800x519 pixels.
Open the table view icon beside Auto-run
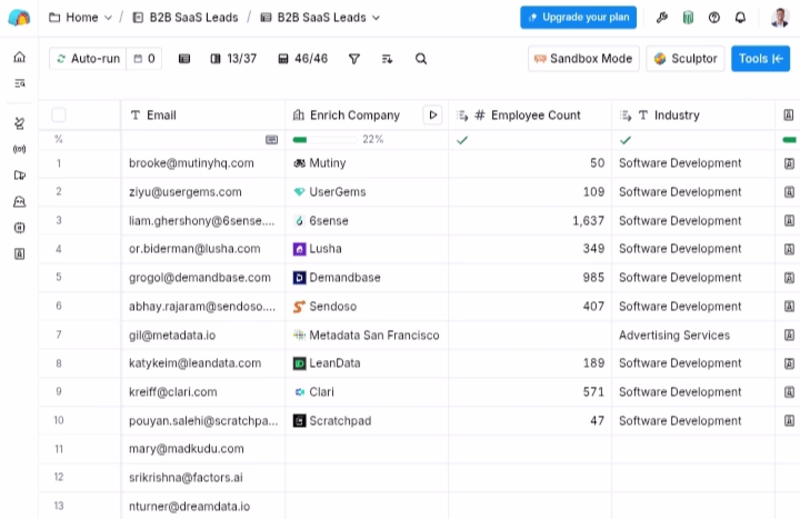184,59
